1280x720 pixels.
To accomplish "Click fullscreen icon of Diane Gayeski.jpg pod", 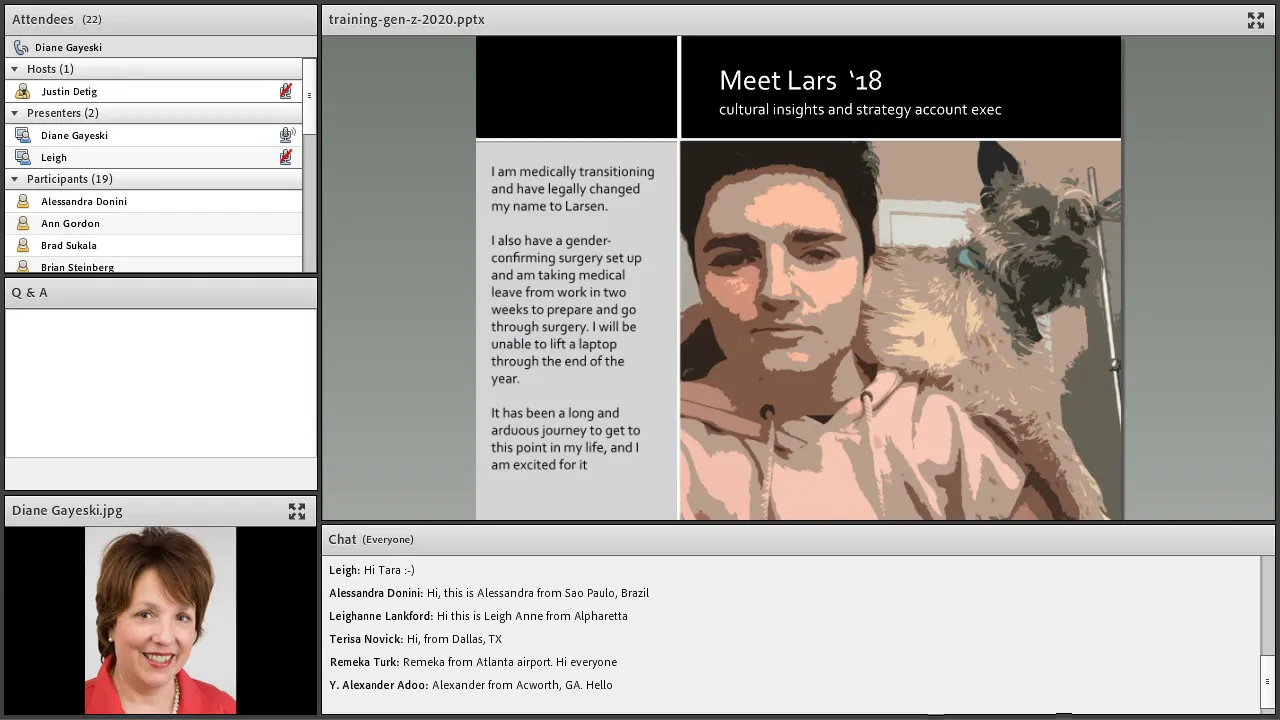I will click(297, 511).
